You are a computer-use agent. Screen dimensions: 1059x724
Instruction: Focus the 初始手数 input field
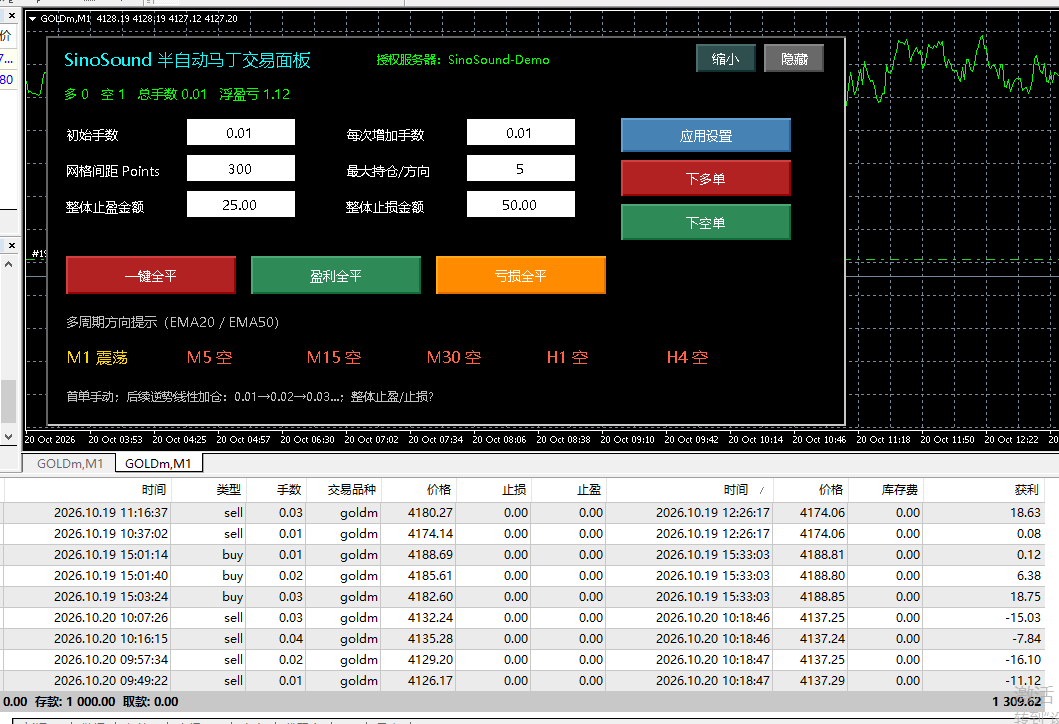tap(240, 132)
